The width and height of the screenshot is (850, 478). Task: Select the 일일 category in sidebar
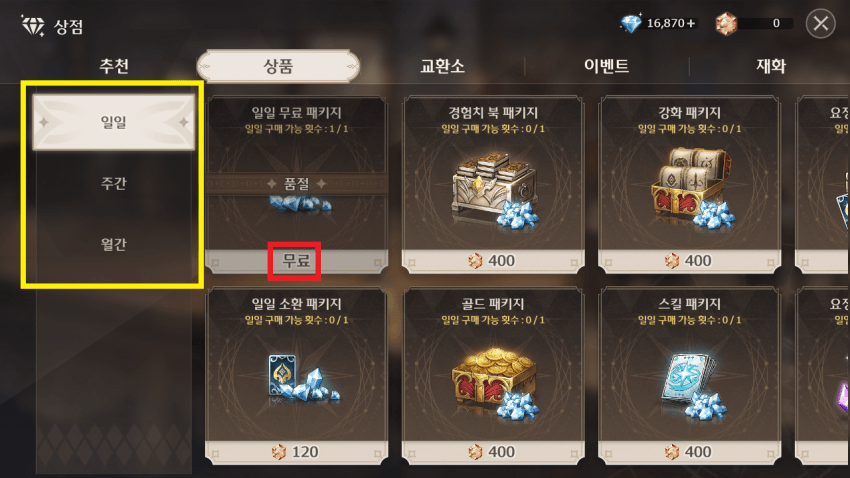(114, 122)
